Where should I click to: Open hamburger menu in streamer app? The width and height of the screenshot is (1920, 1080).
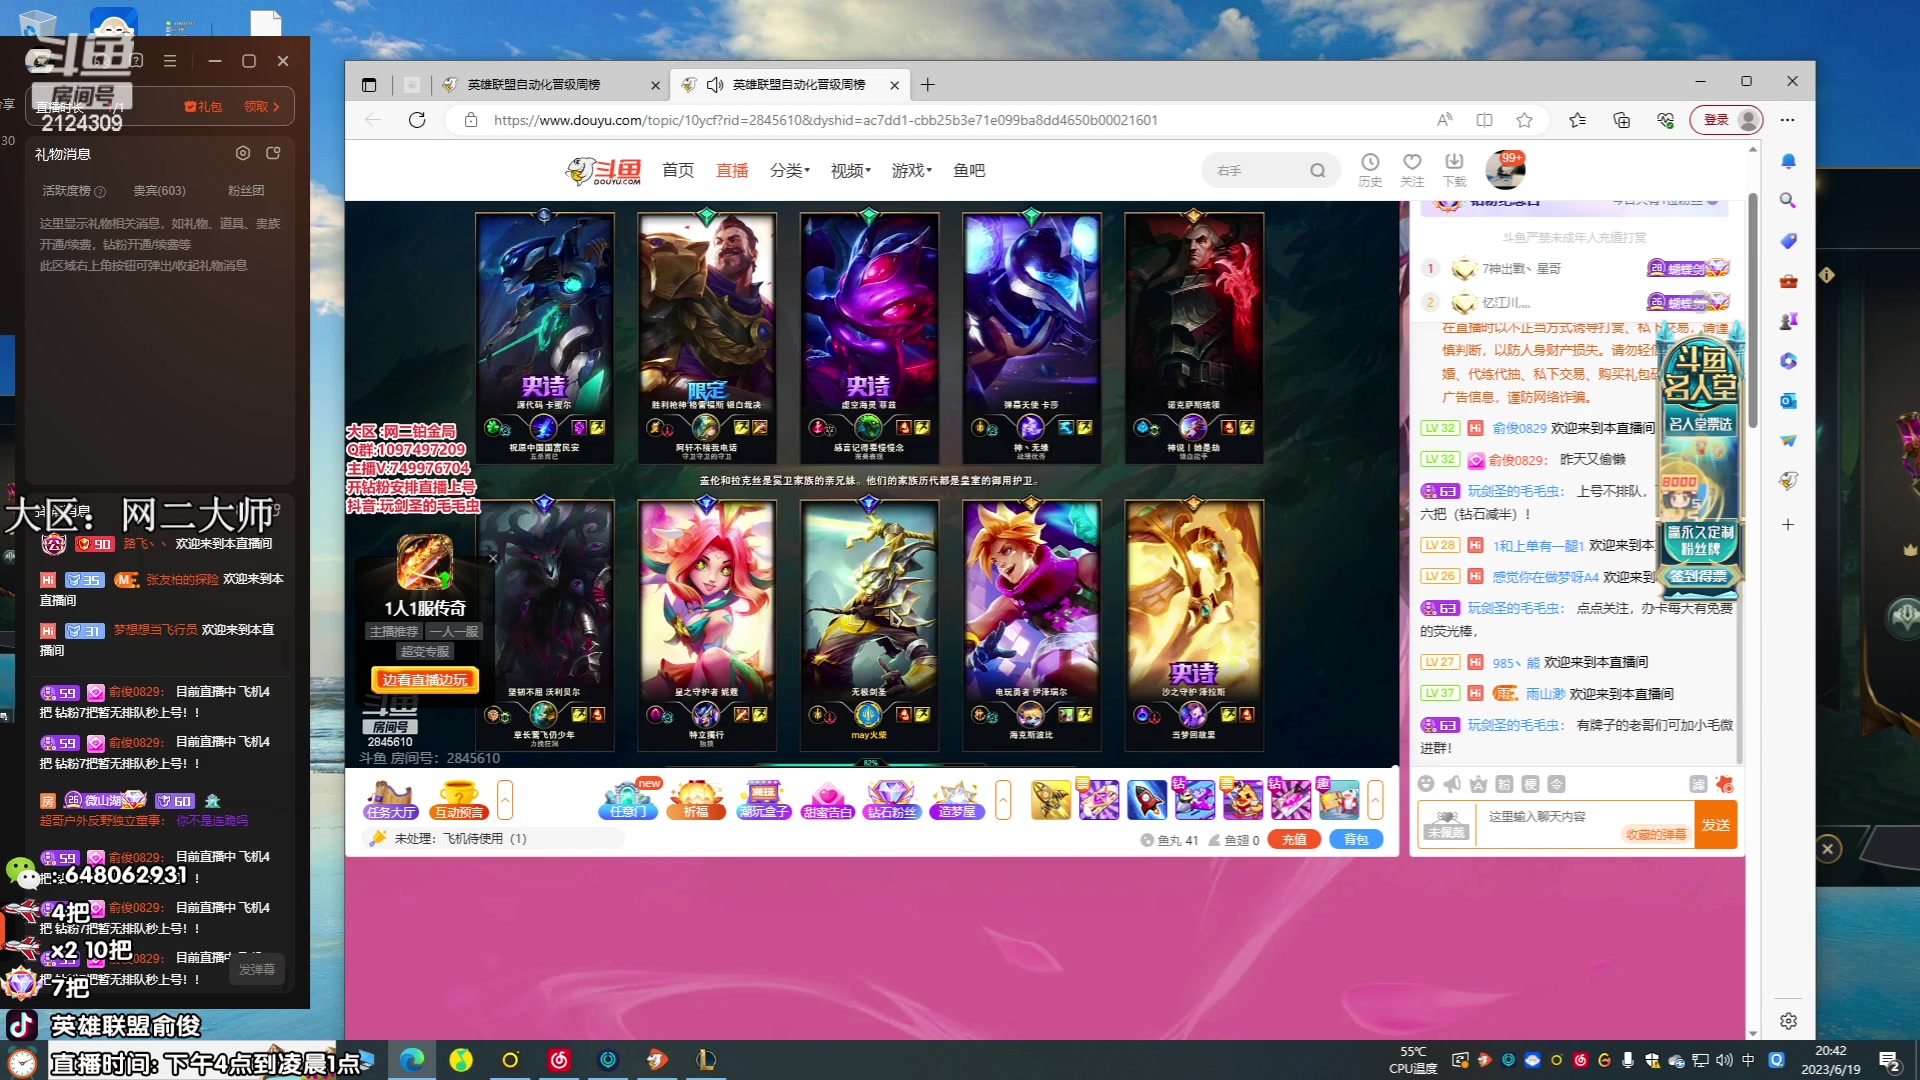(x=170, y=61)
